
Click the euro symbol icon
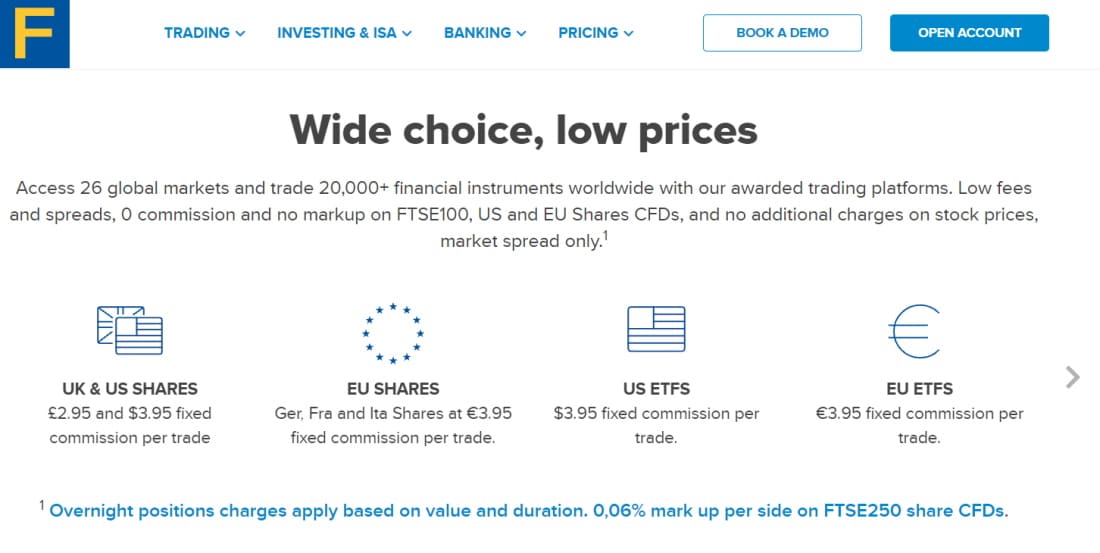coord(915,331)
